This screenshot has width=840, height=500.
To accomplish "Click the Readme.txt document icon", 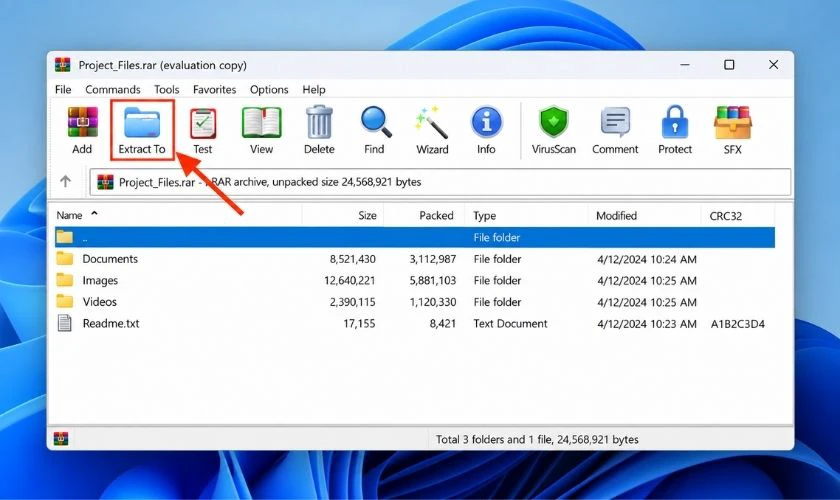I will coord(65,323).
